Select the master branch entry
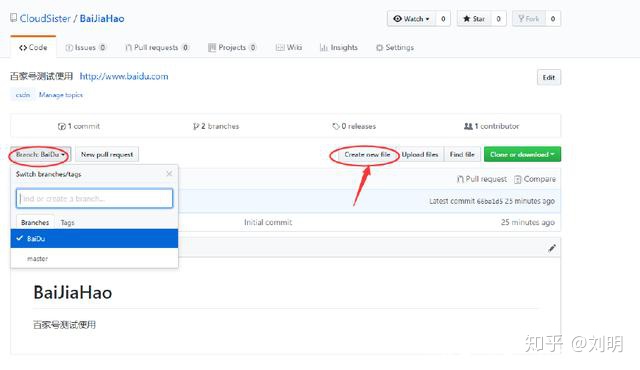Screen dimensions: 640x370 click(94, 258)
